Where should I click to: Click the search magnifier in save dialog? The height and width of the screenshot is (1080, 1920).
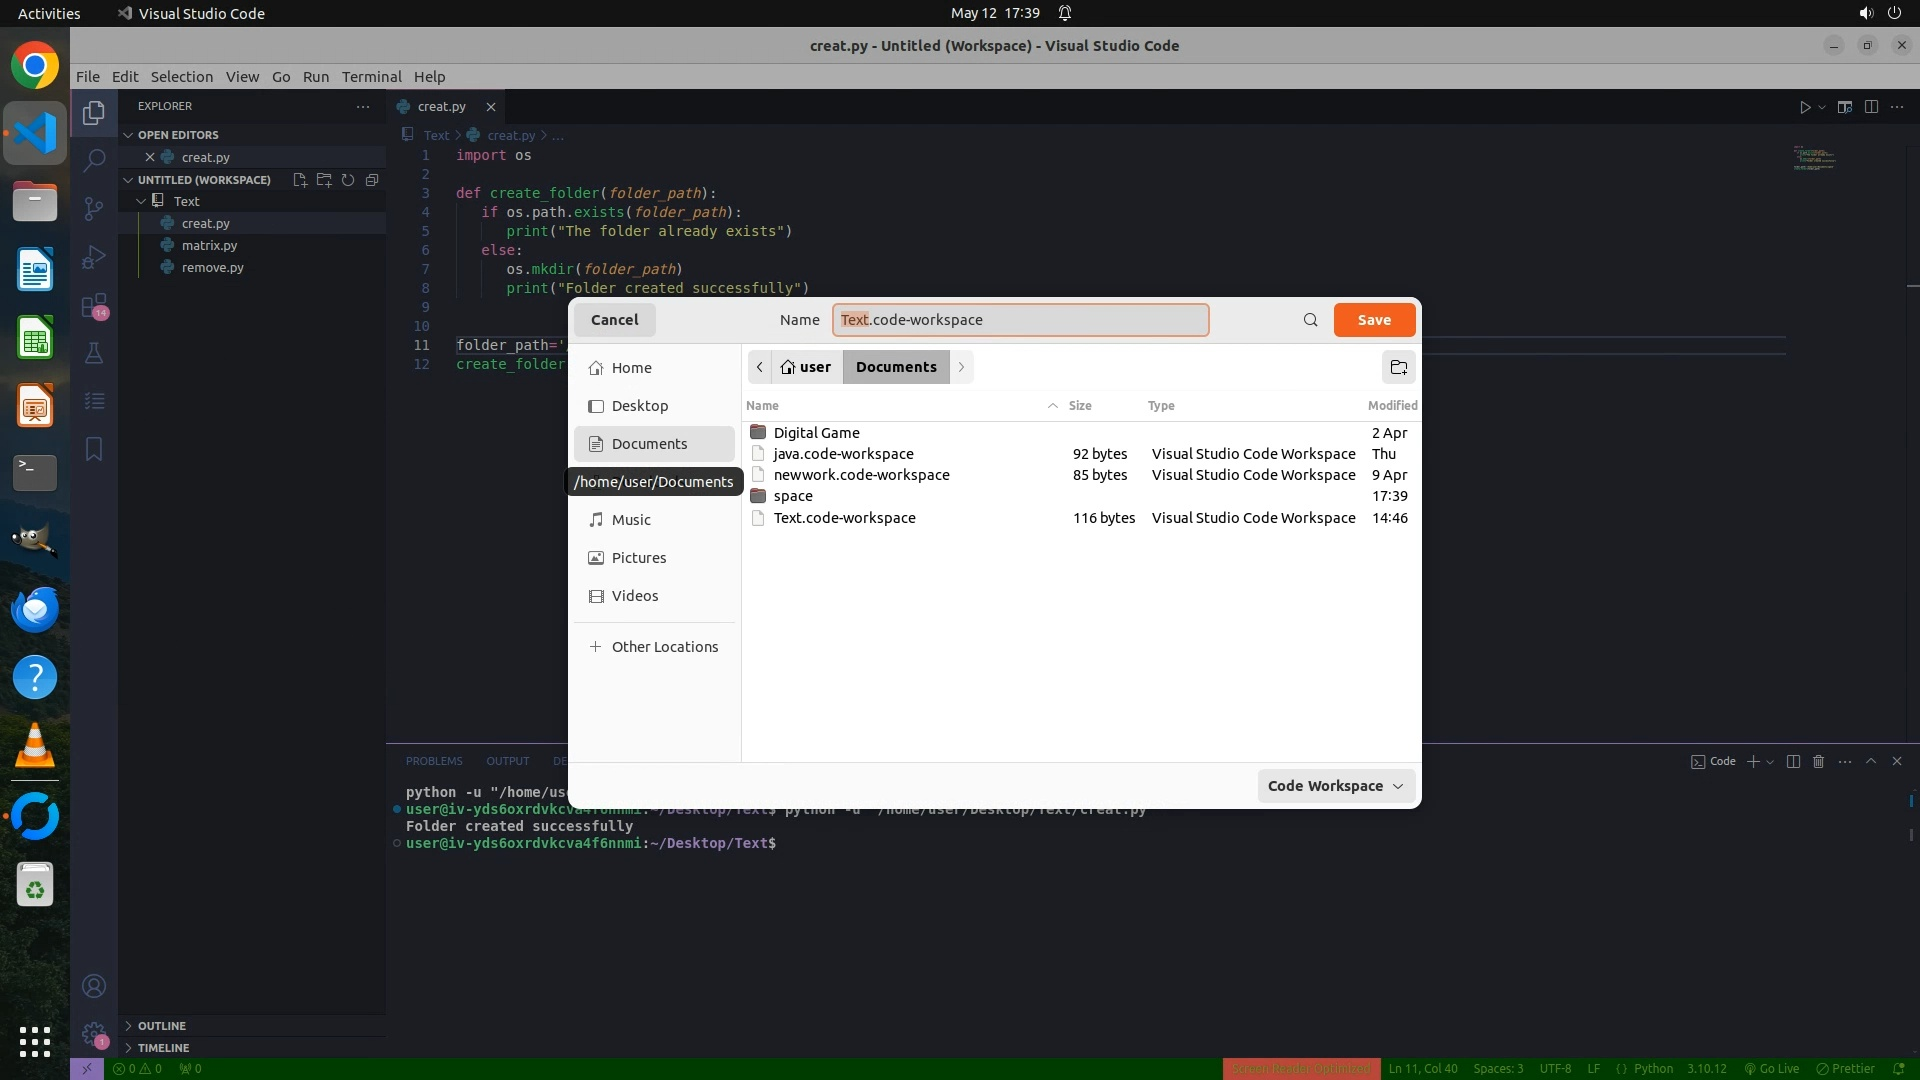tap(1310, 320)
